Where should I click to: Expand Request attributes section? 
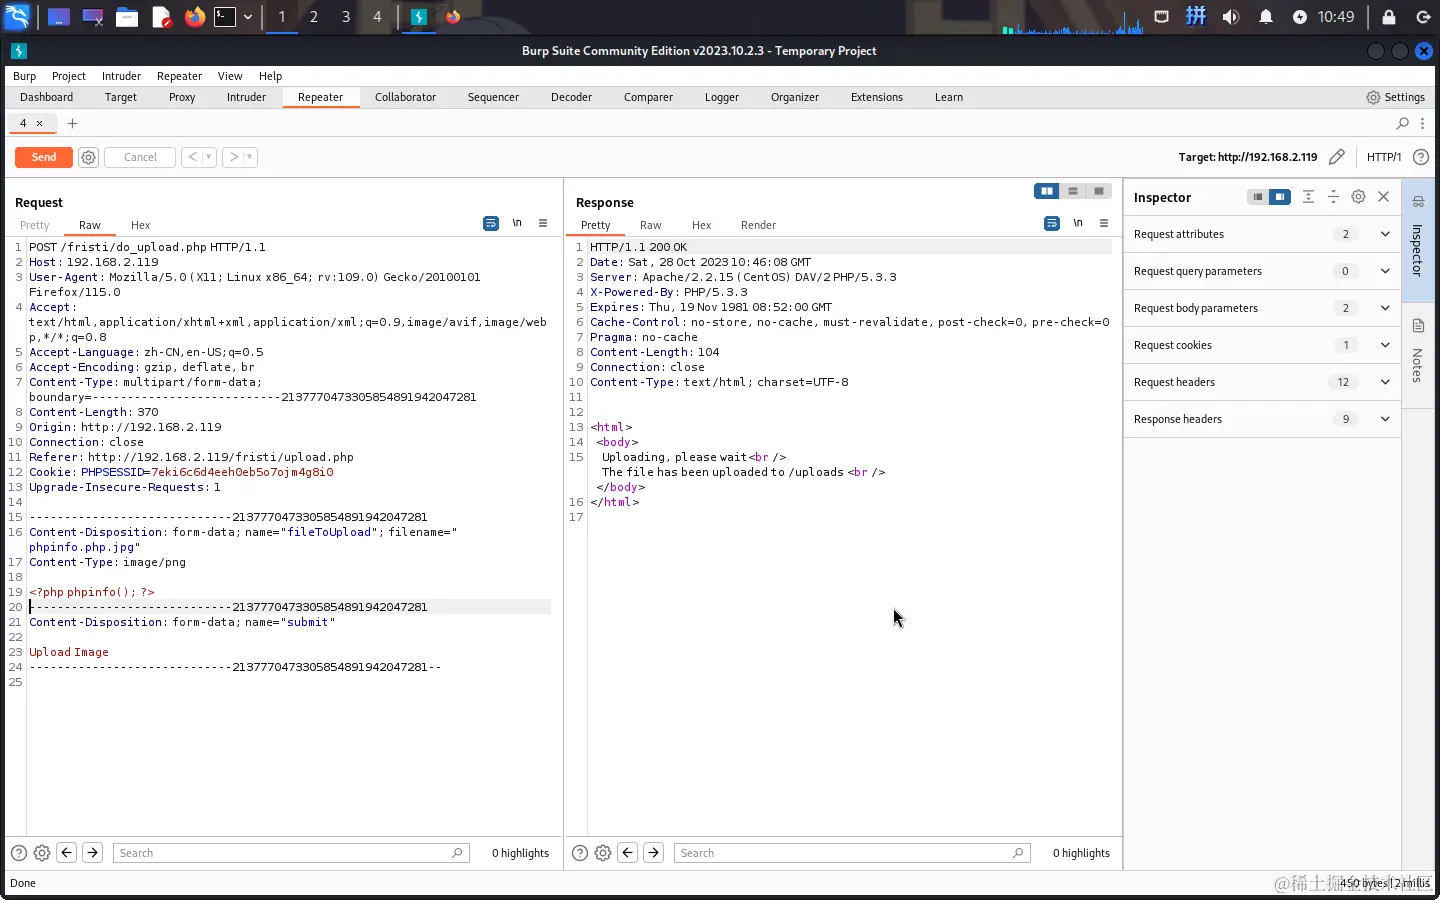(x=1262, y=234)
